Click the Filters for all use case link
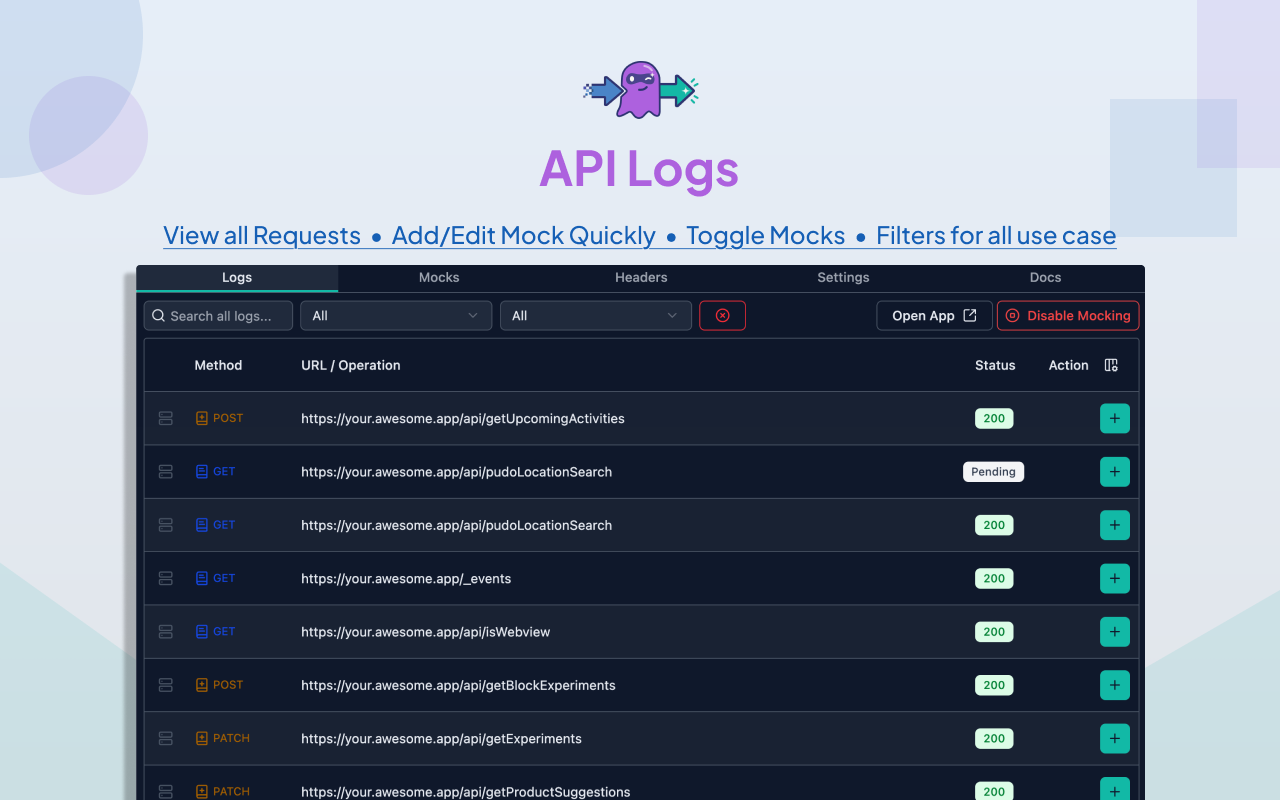1280x800 pixels. pos(996,236)
